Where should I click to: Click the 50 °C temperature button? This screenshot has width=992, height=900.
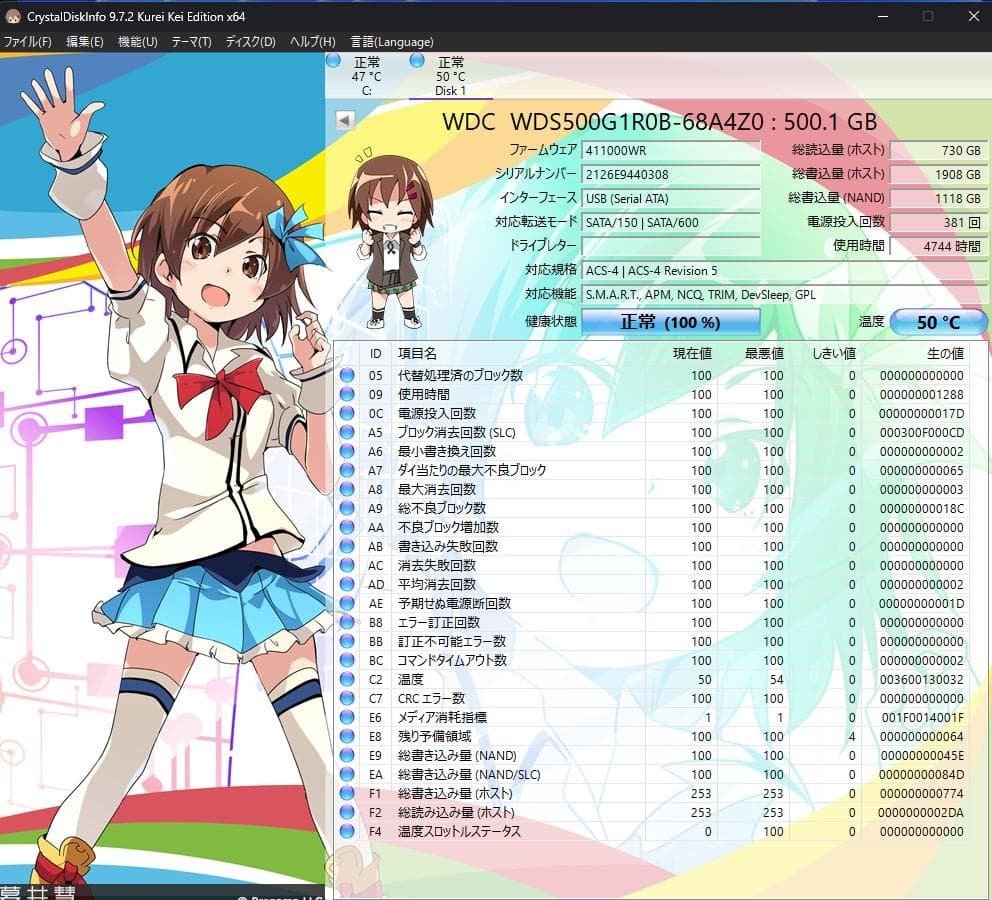[x=938, y=322]
